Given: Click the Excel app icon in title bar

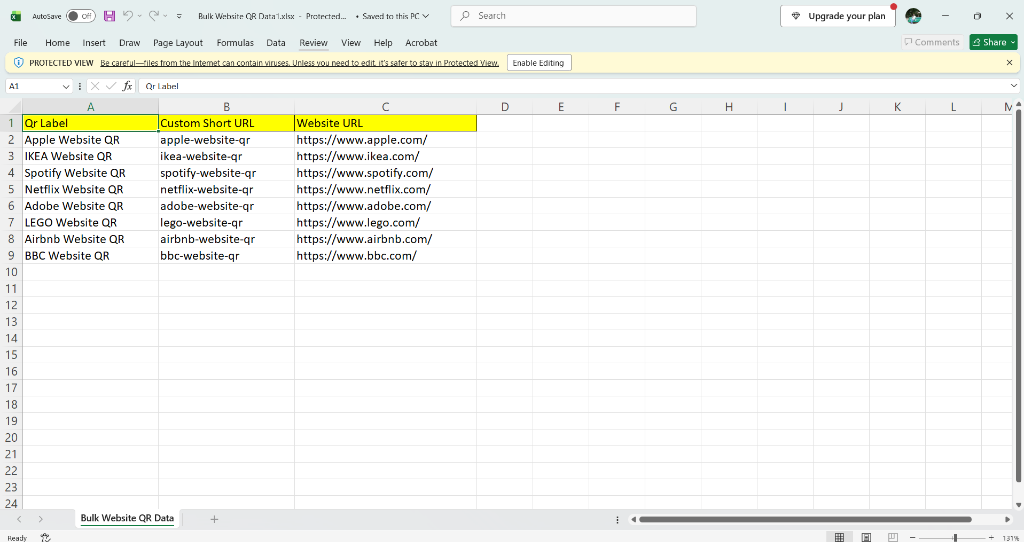Looking at the screenshot, I should [16, 16].
